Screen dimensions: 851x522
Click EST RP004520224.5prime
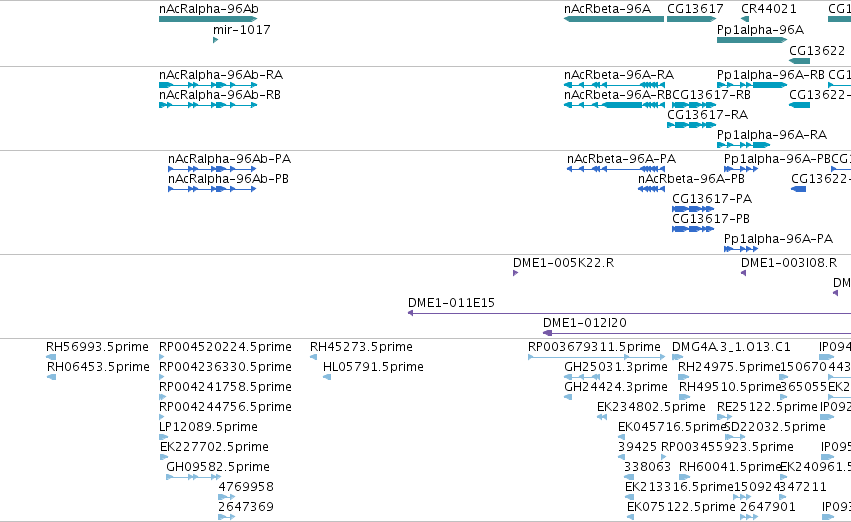pyautogui.click(x=162, y=357)
